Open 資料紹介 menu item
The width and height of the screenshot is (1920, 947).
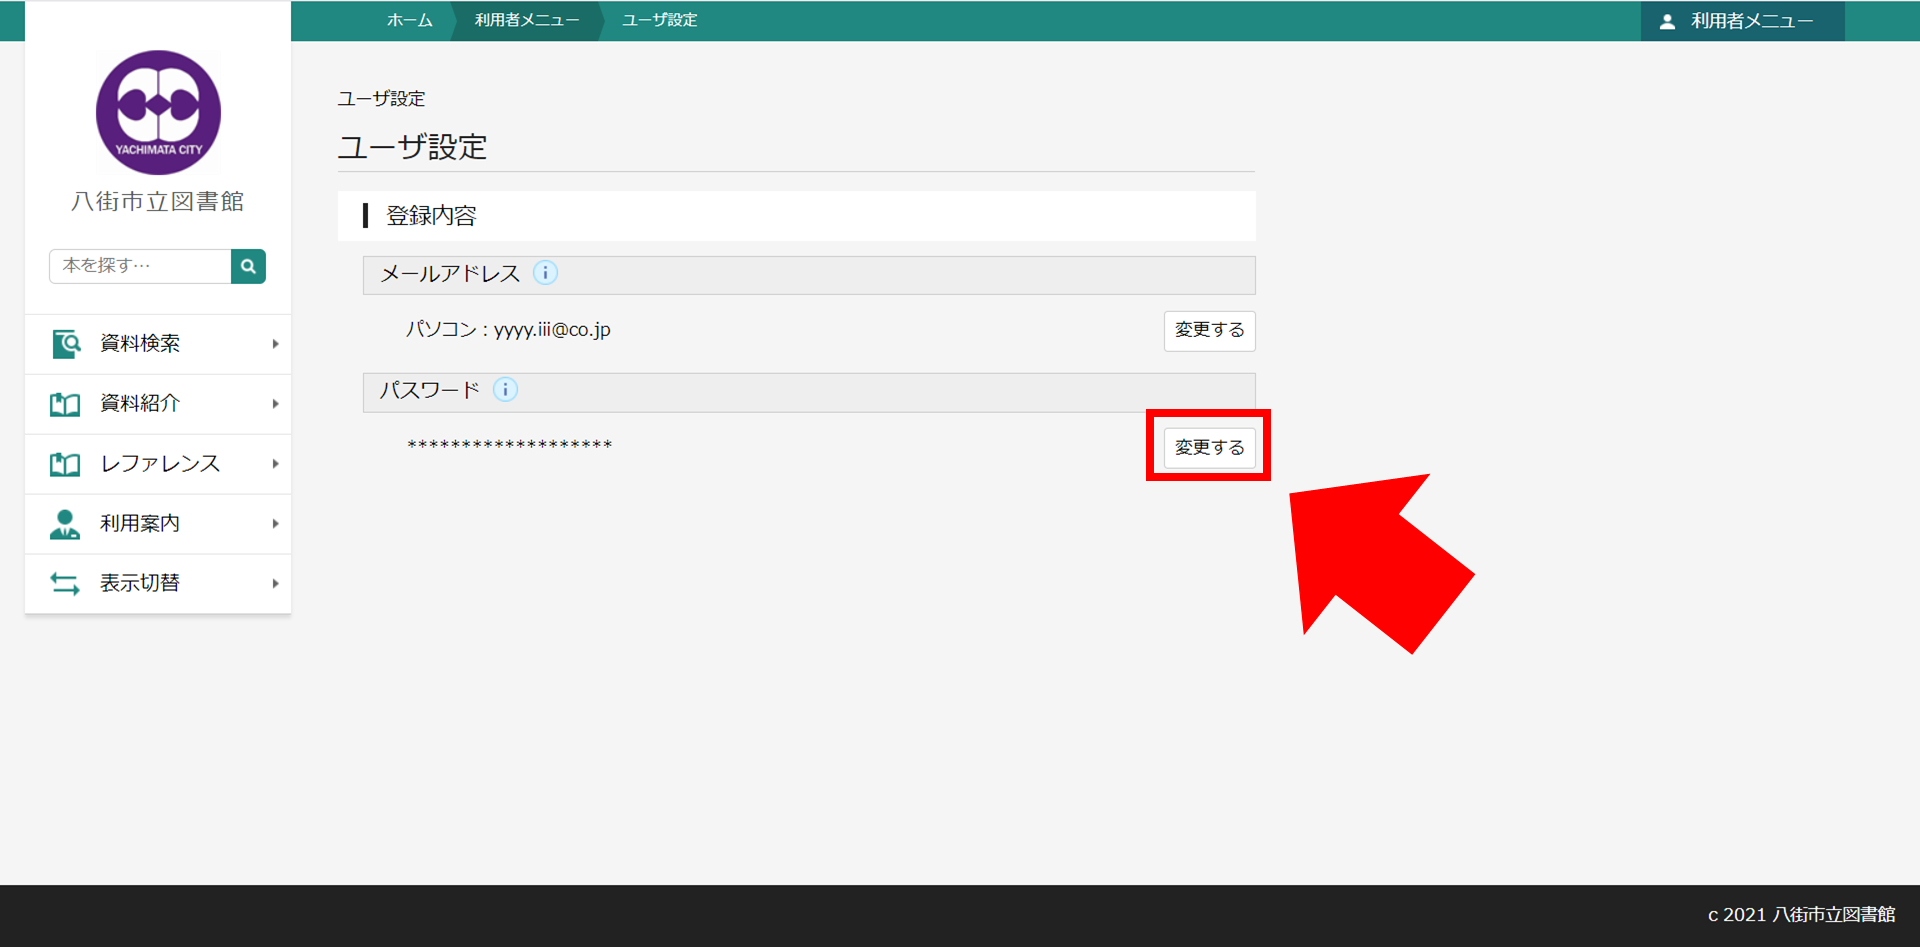click(158, 404)
